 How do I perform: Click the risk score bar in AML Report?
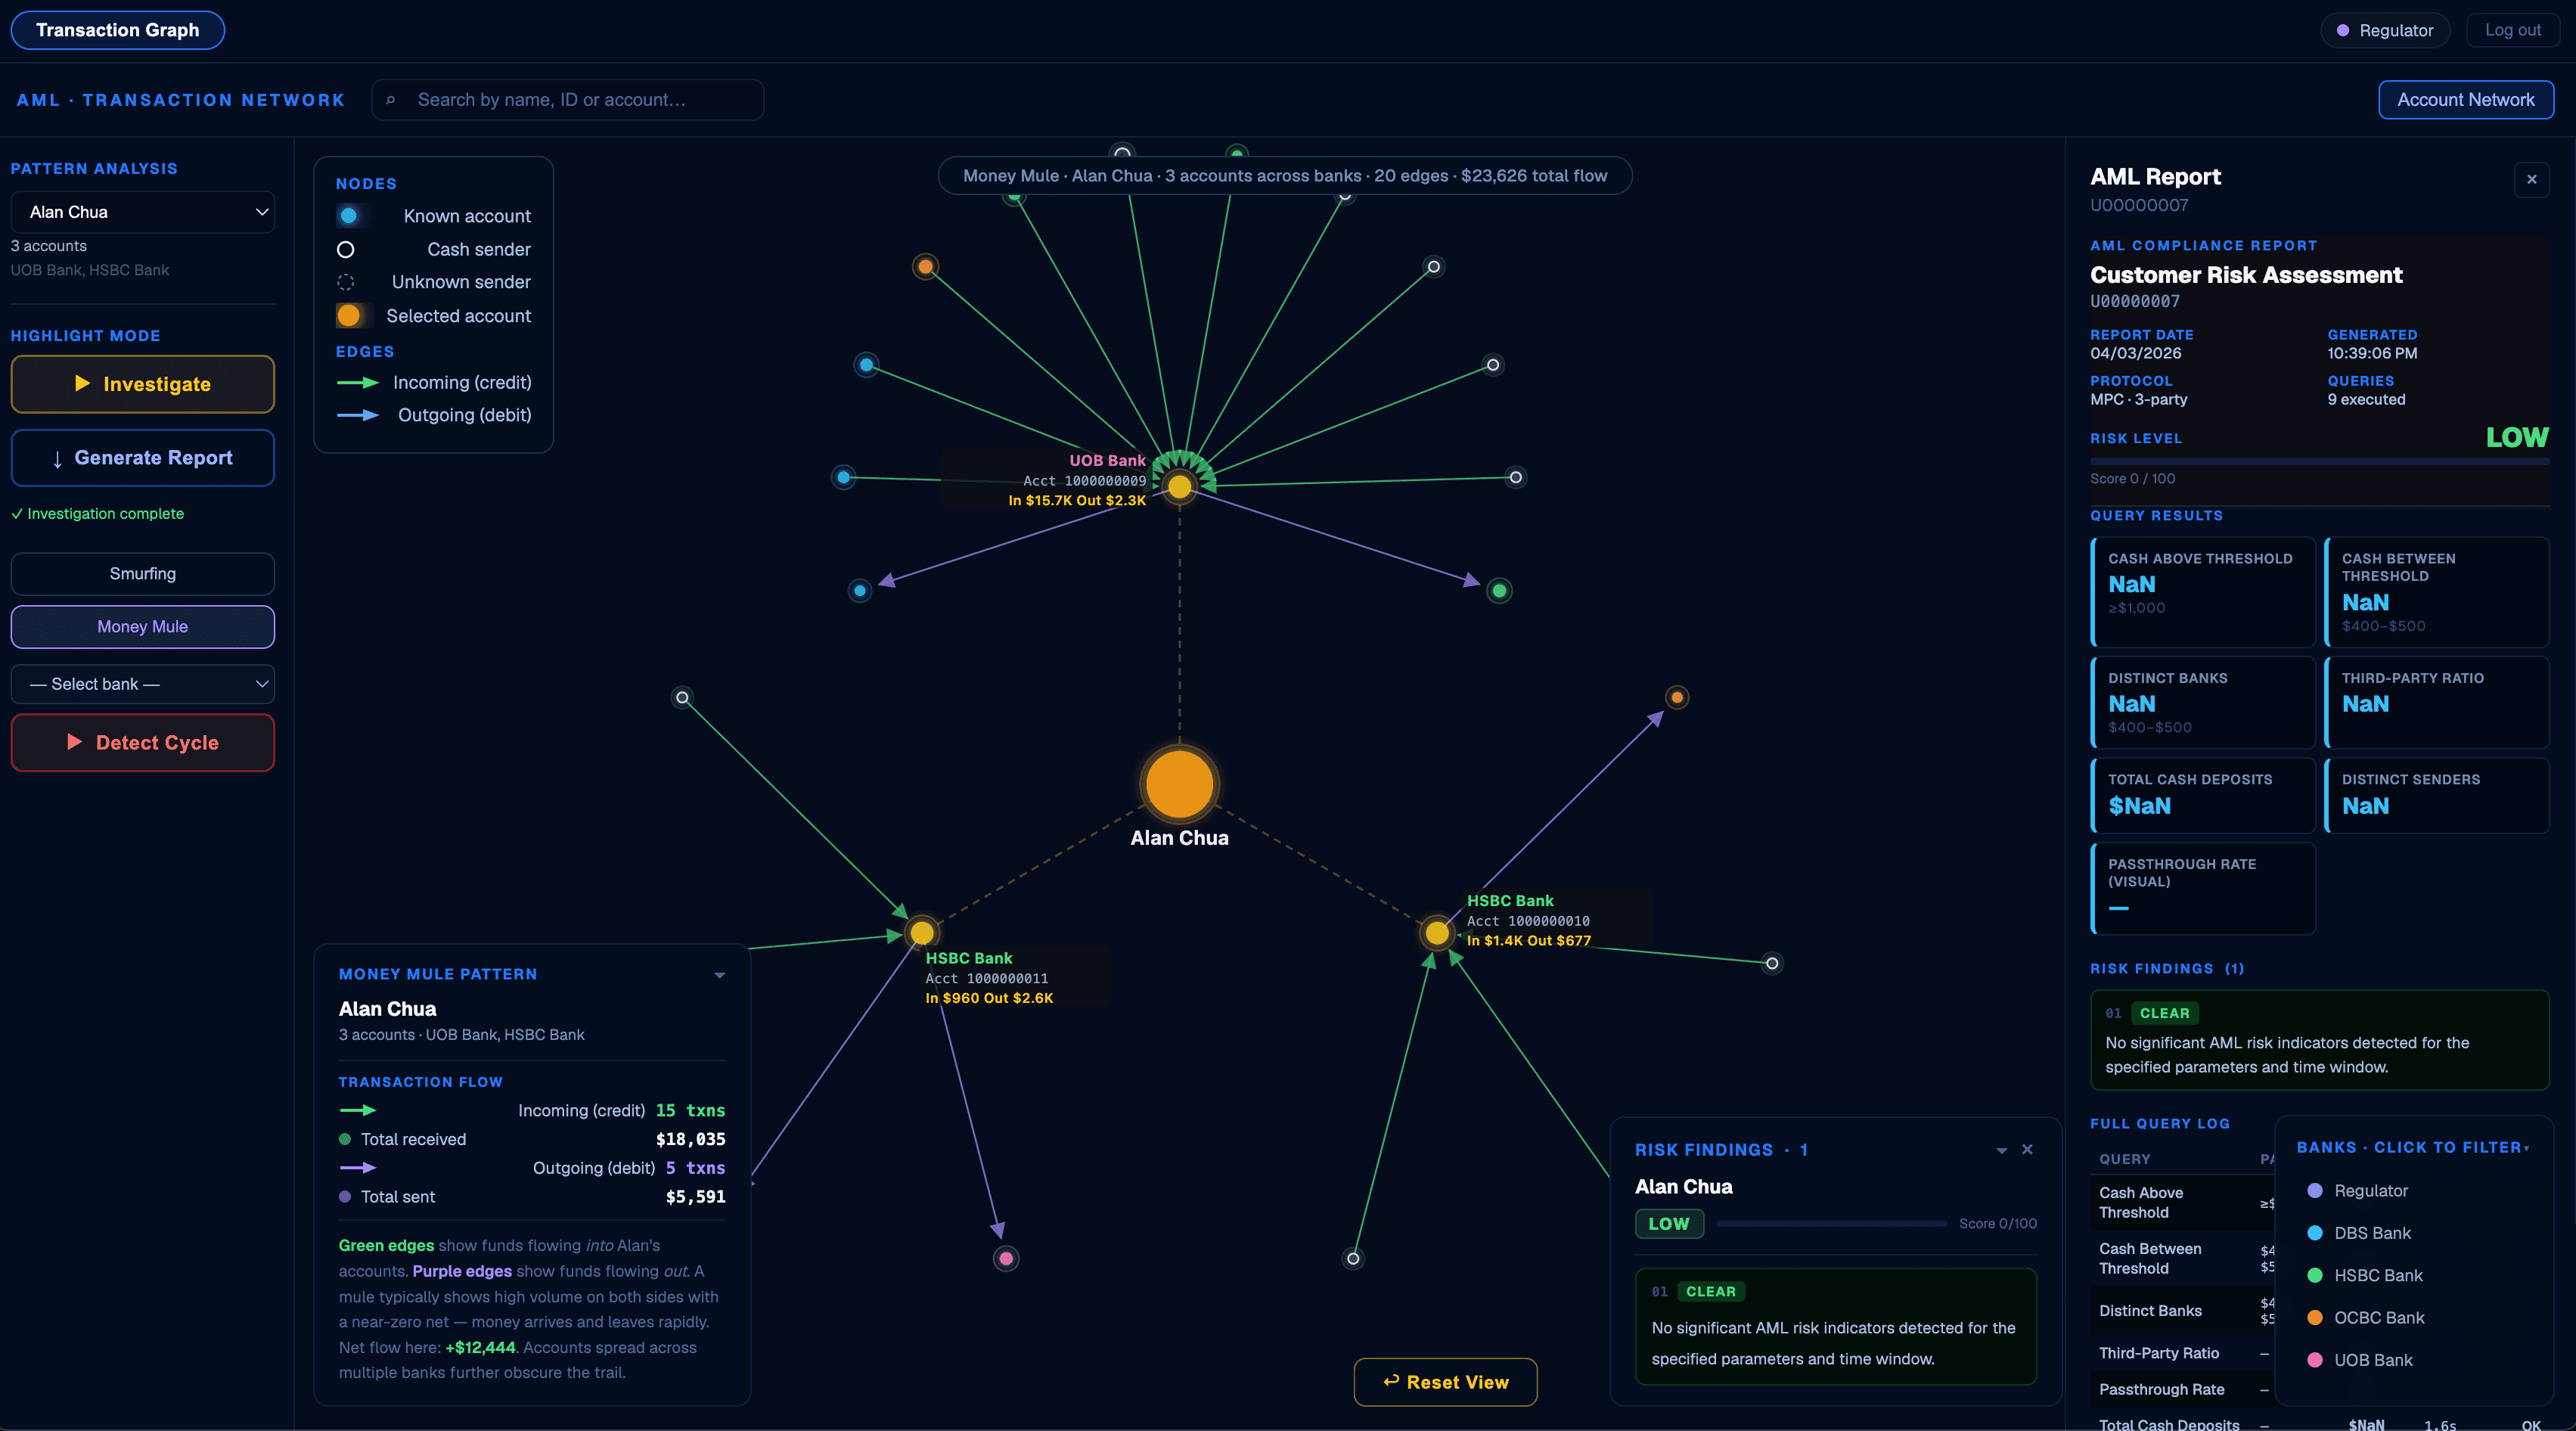(2319, 461)
